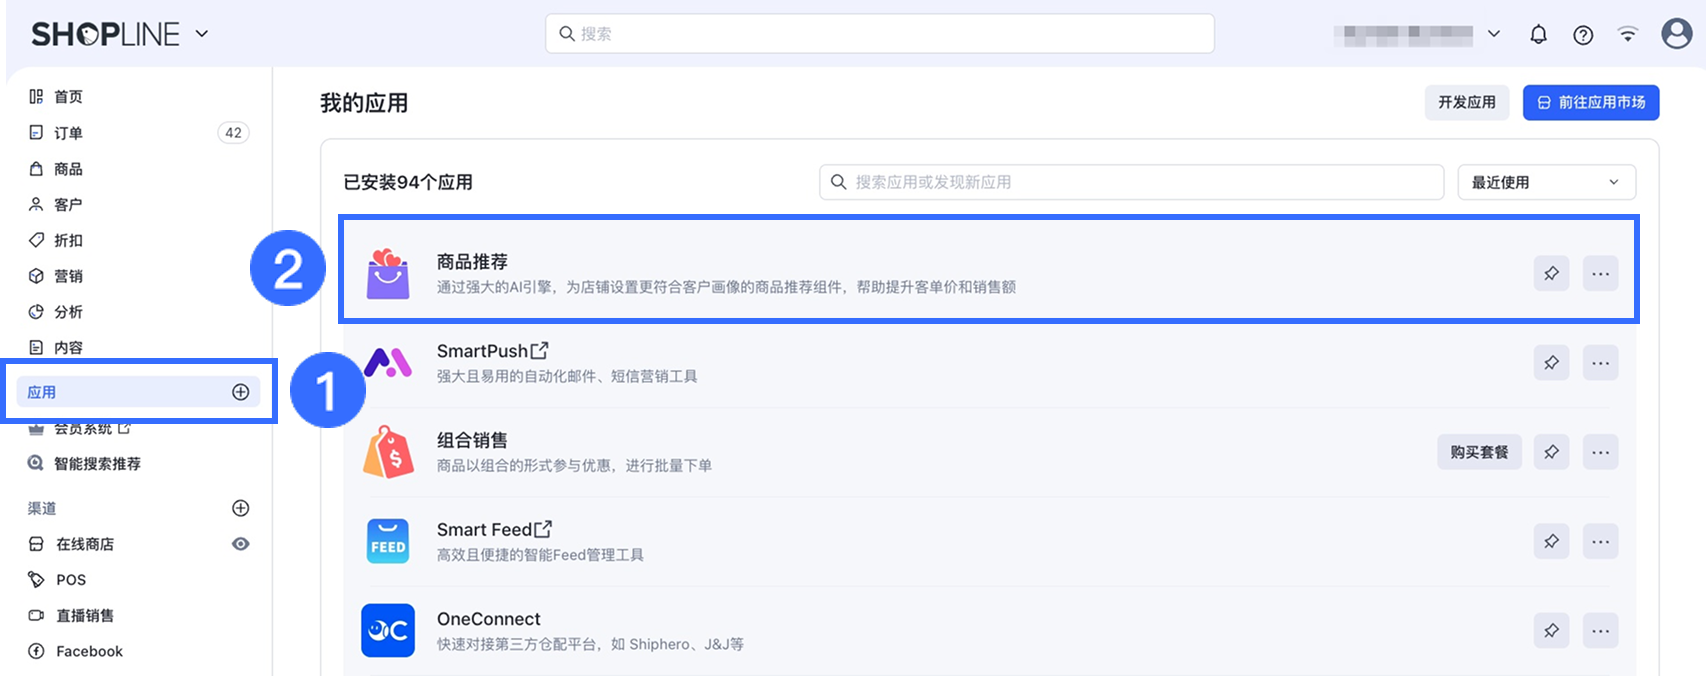Open the 最近使用 sort dropdown

coord(1547,182)
